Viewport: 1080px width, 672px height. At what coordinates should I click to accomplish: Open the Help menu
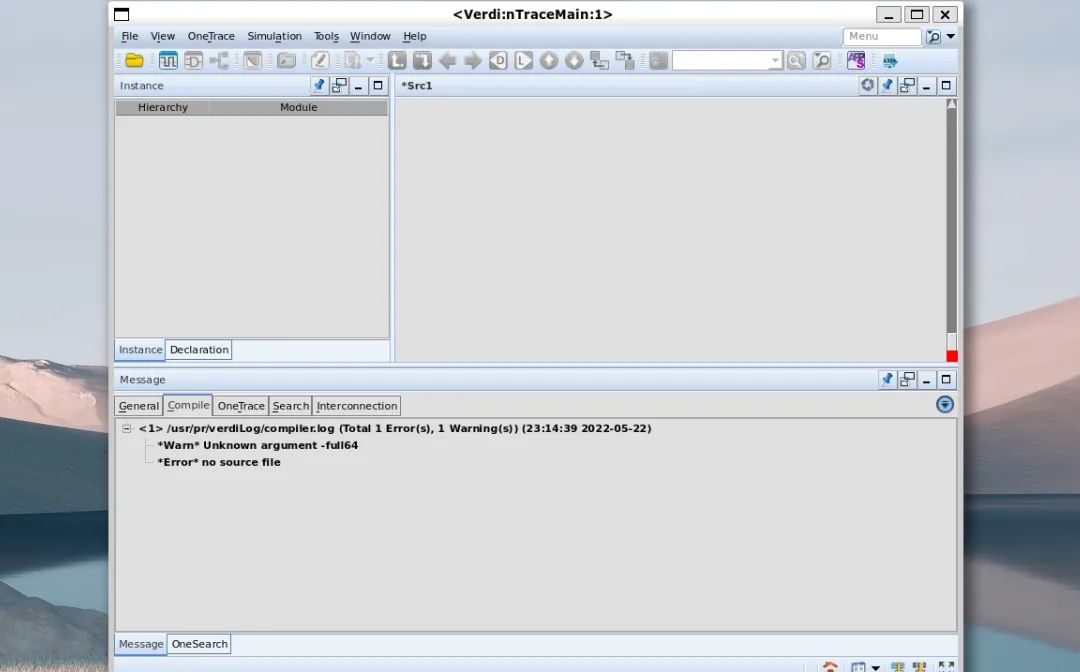click(x=415, y=36)
